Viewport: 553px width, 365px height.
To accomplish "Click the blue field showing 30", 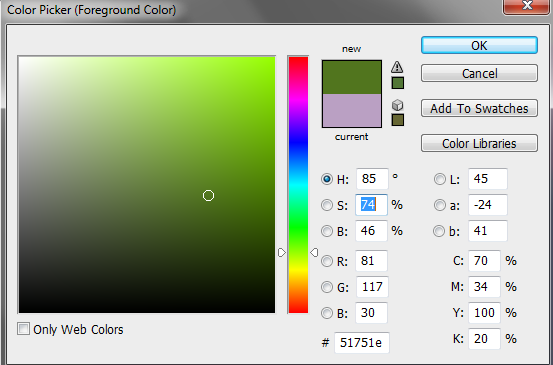I will click(371, 313).
